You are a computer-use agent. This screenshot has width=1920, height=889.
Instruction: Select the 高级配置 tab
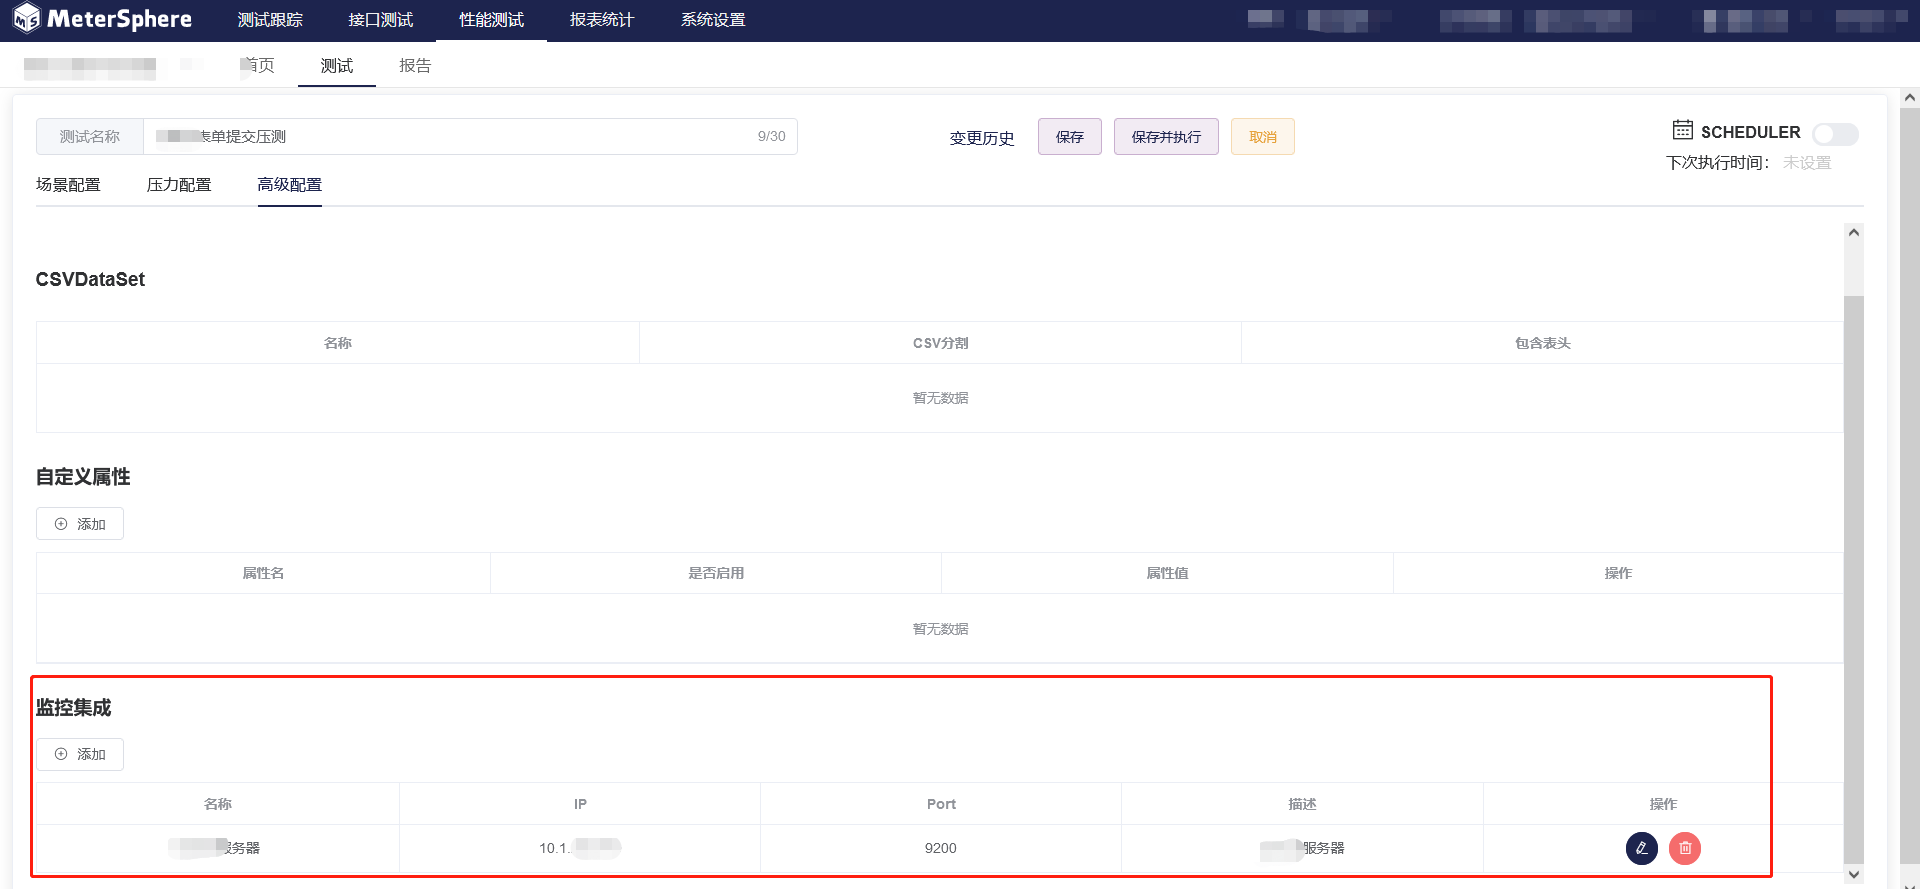point(290,185)
